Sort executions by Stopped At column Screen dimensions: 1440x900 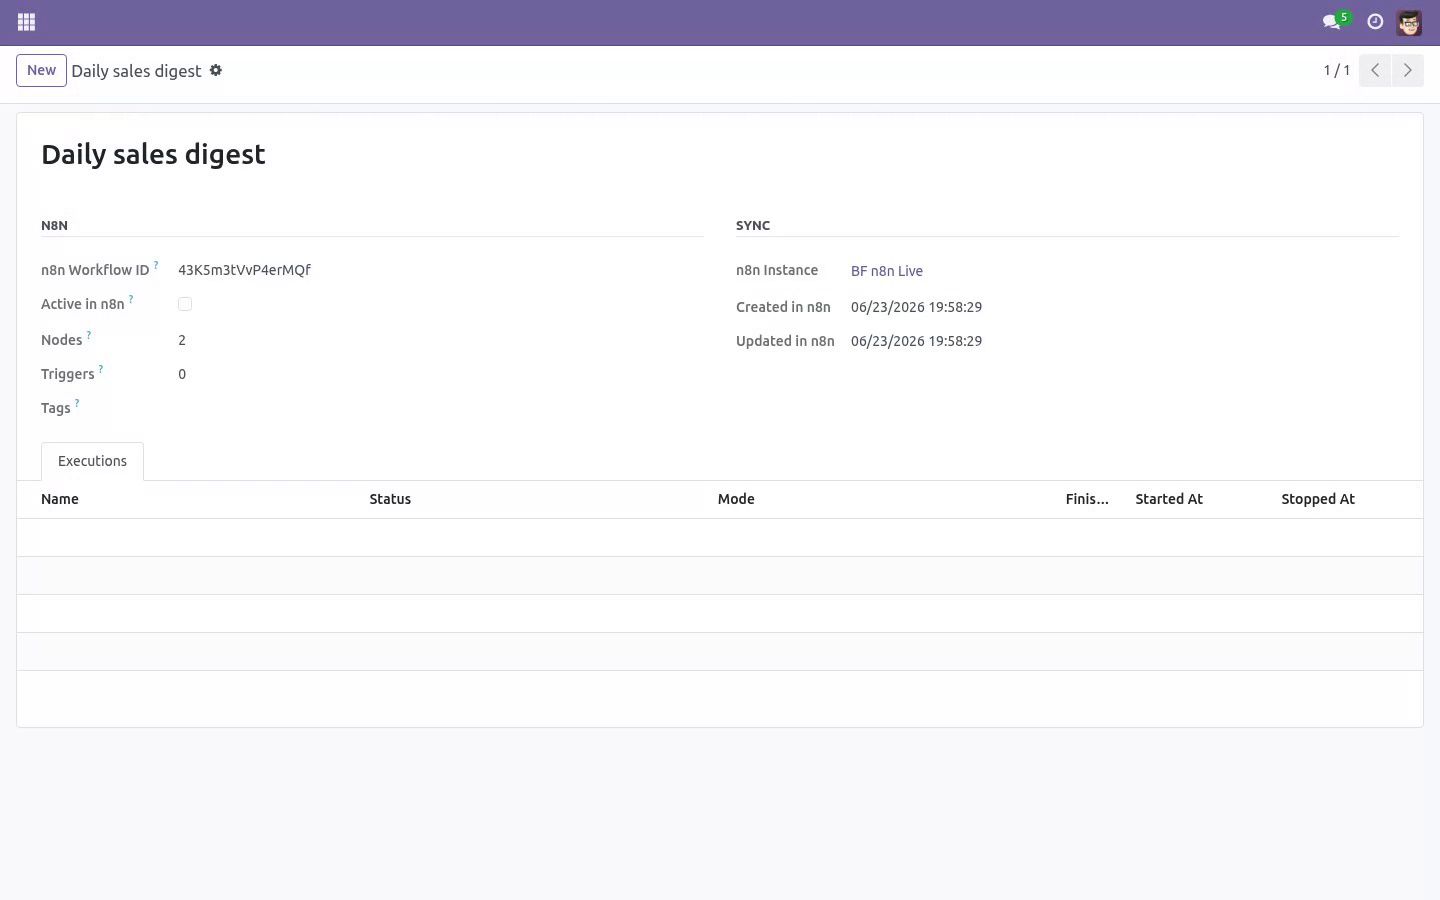coord(1318,499)
